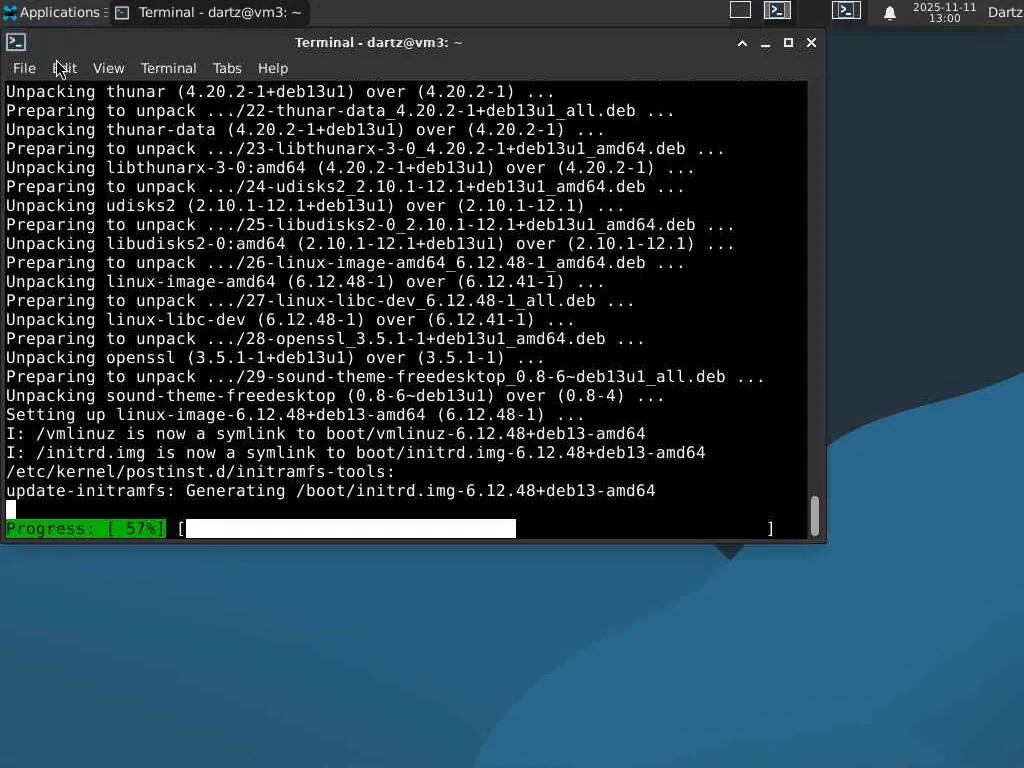
Task: Switch to the empty first workspace thumbnail
Action: pyautogui.click(x=740, y=10)
